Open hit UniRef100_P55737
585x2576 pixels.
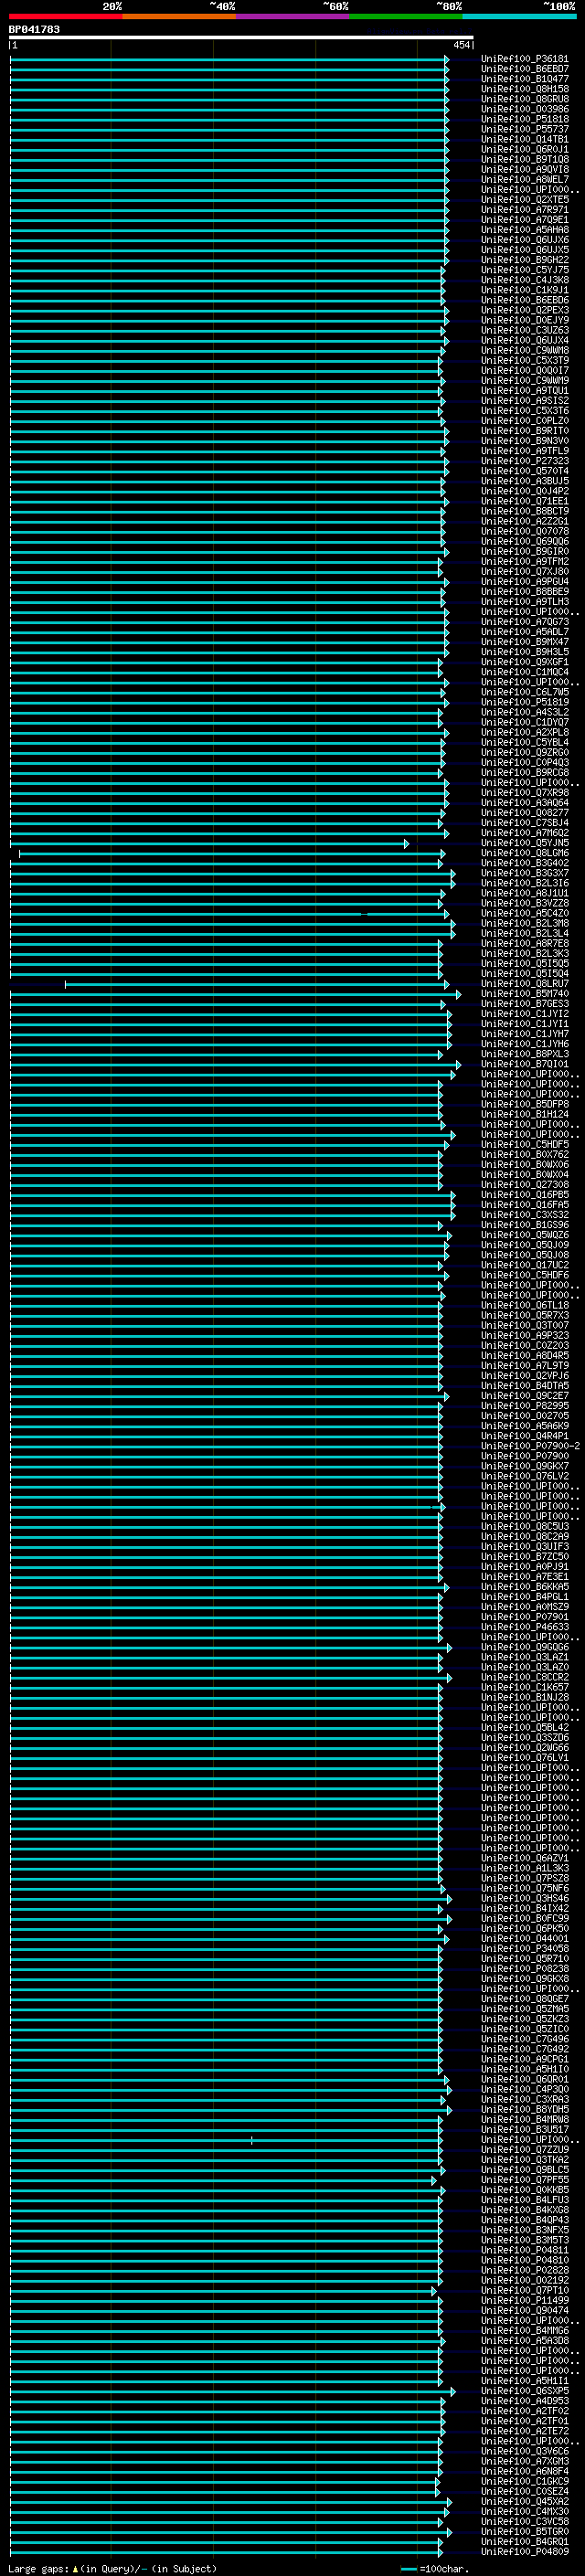pos(525,129)
